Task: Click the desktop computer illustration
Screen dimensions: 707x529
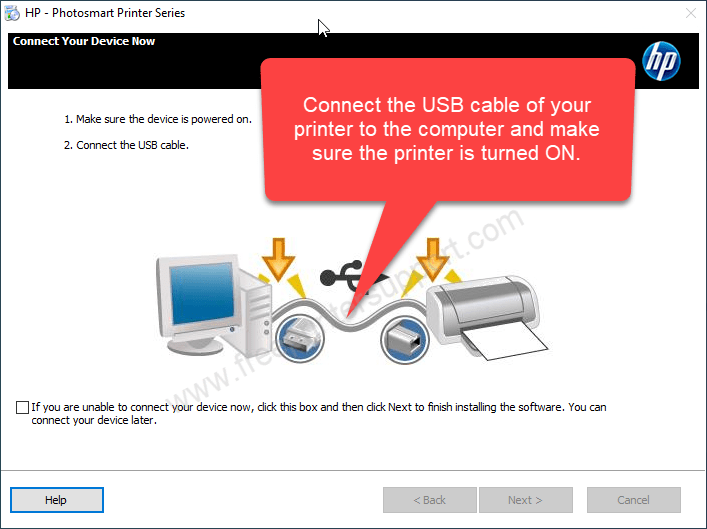Action: click(214, 305)
